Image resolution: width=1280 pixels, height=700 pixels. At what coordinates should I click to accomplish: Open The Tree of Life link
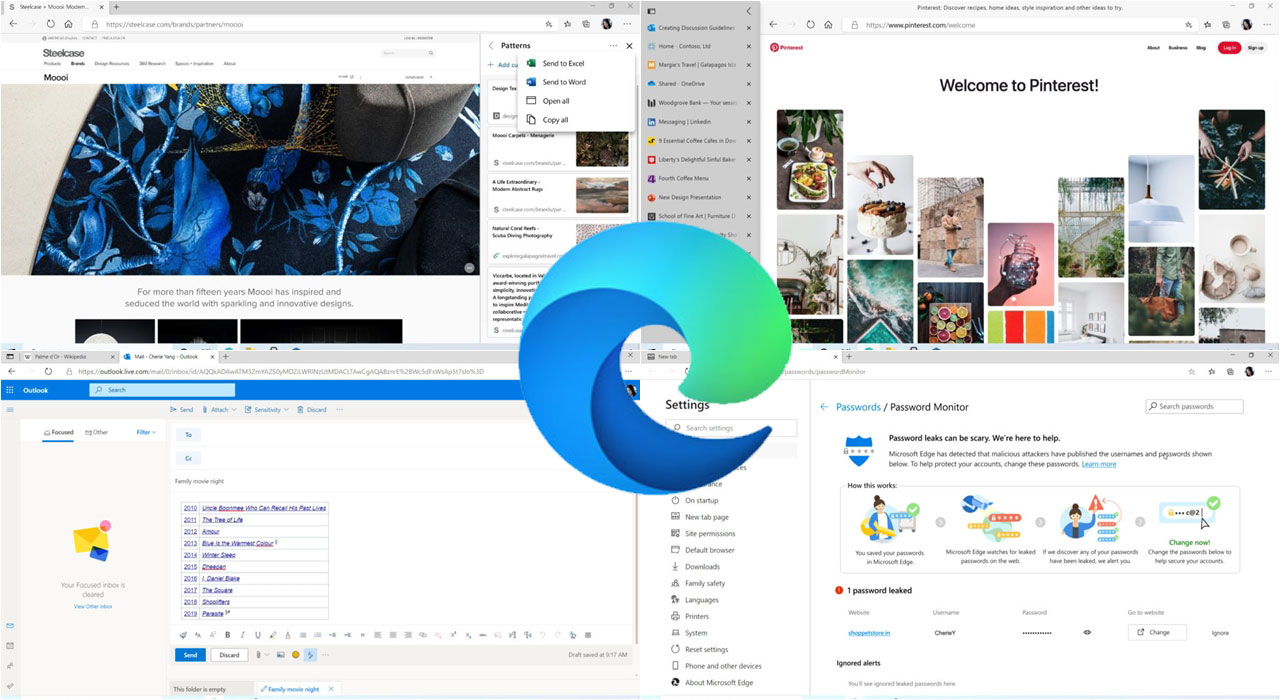pos(222,520)
